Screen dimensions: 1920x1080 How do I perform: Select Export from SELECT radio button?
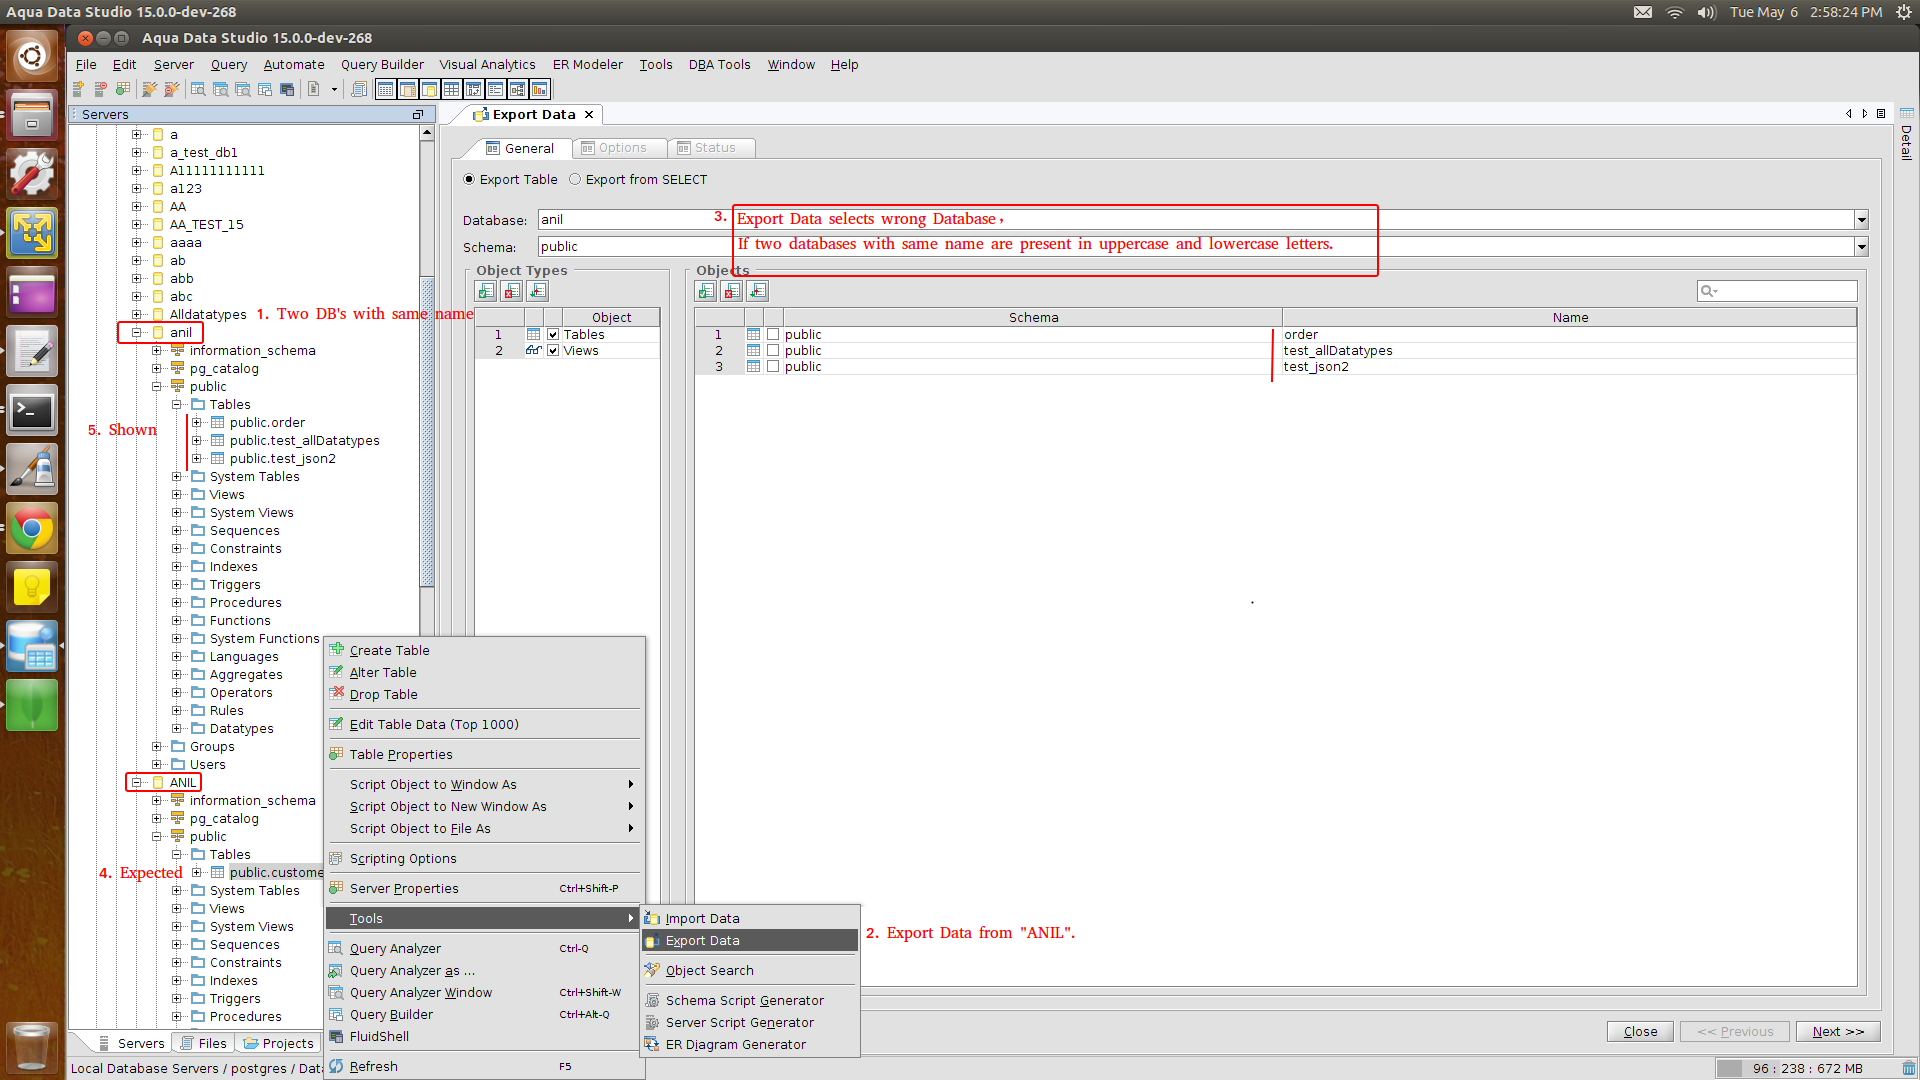[x=575, y=180]
